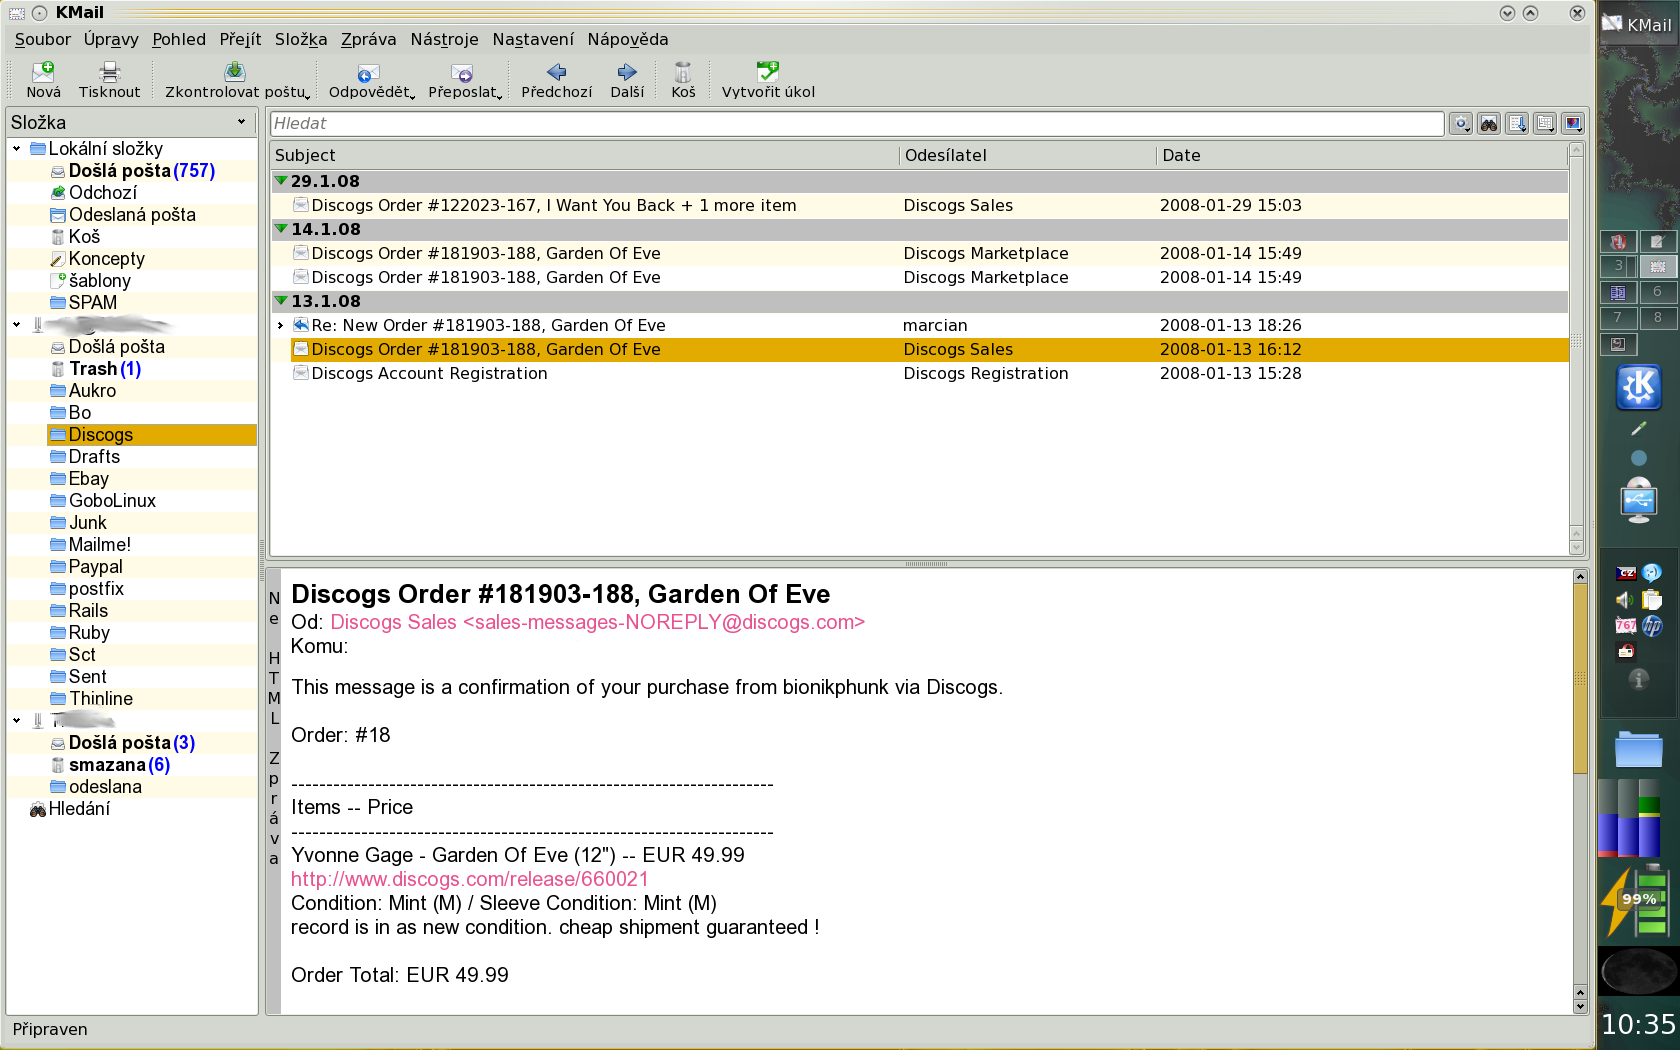The image size is (1680, 1050).
Task: Click the HP printer tray icon
Action: pyautogui.click(x=1652, y=626)
